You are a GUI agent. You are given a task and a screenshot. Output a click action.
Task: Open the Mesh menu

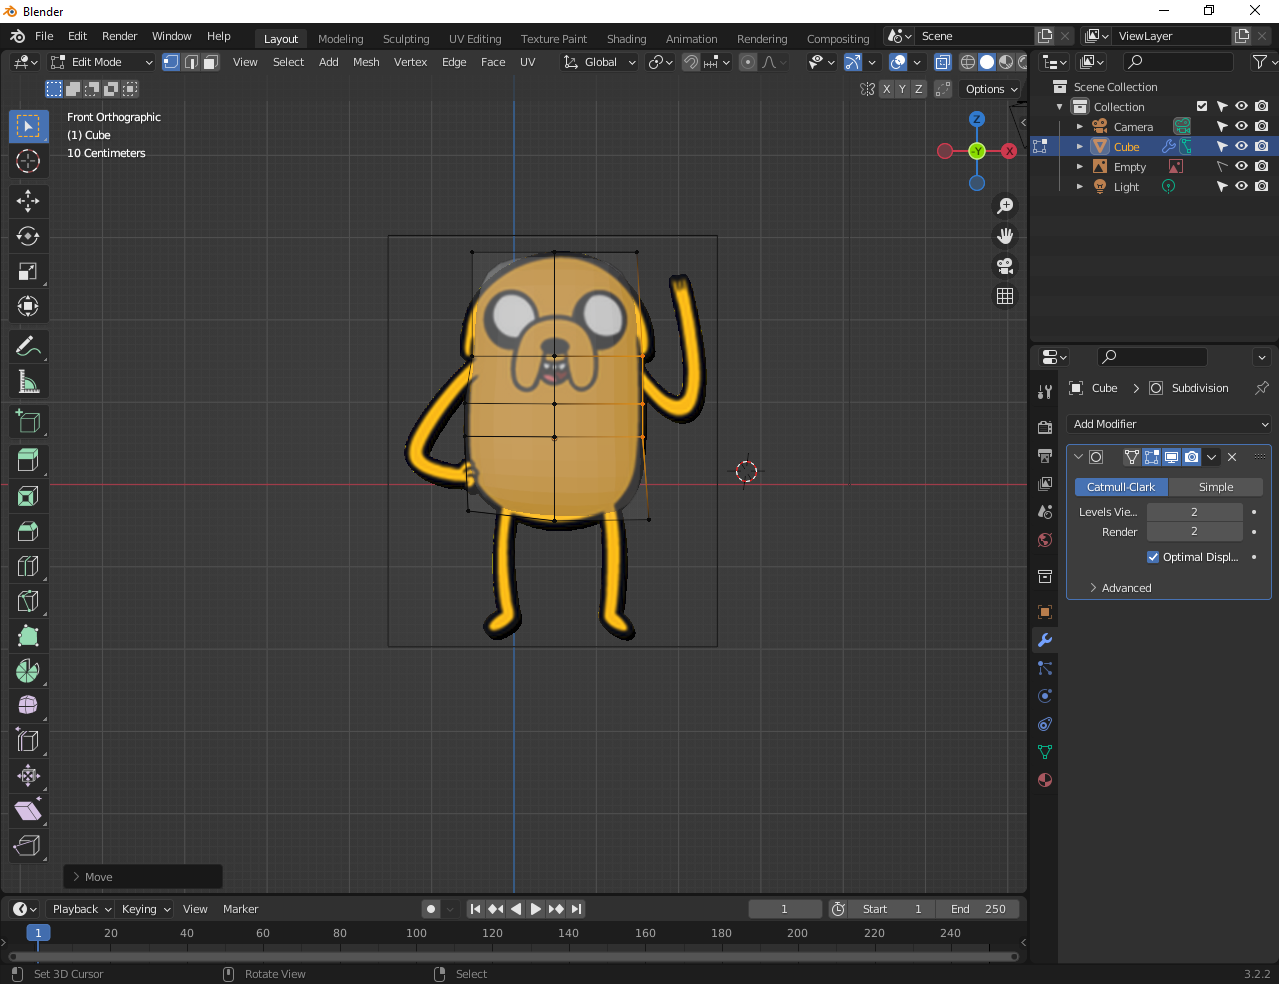point(366,62)
